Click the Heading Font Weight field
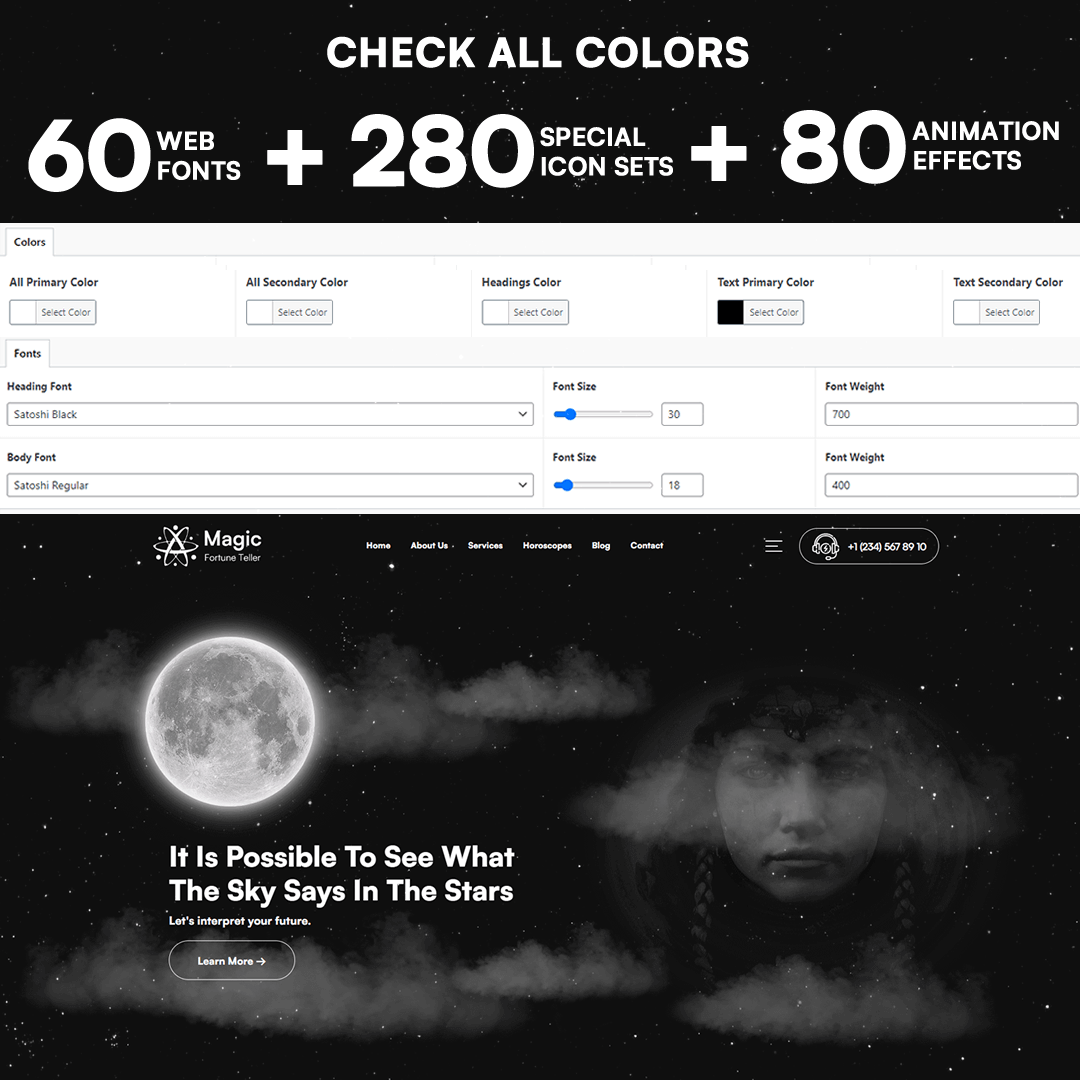The width and height of the screenshot is (1080, 1080). [x=951, y=414]
